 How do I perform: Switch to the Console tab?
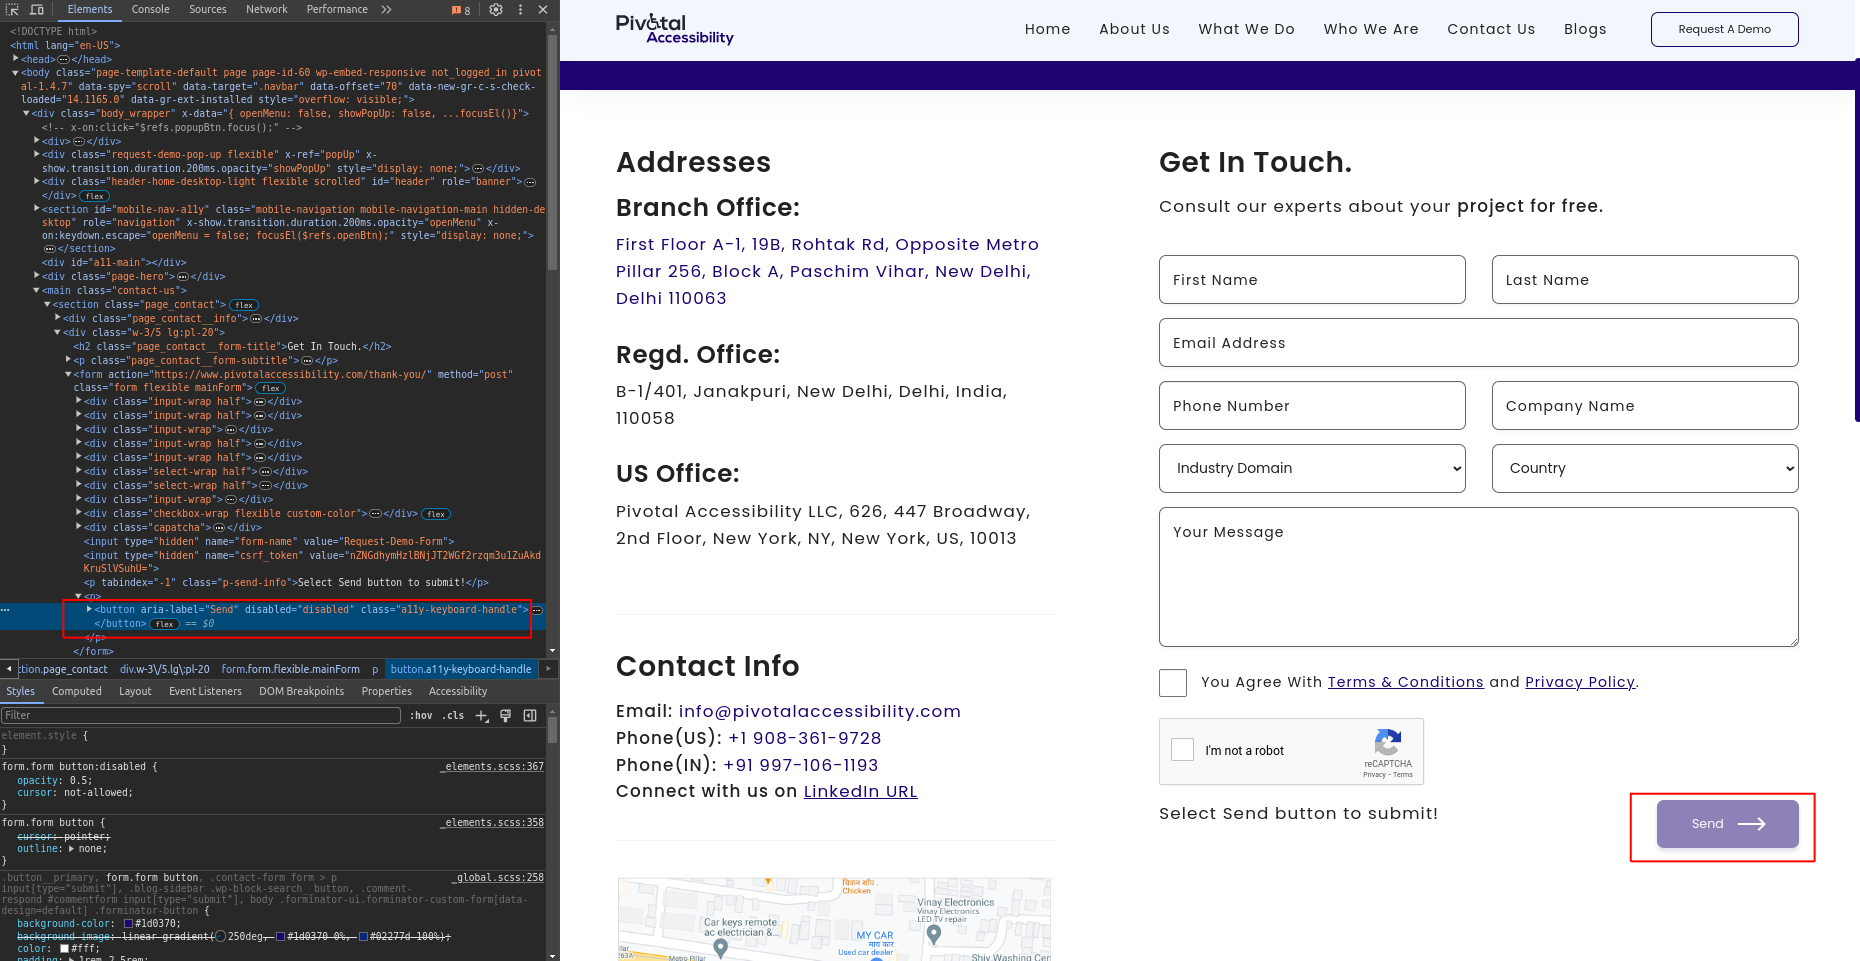[151, 10]
